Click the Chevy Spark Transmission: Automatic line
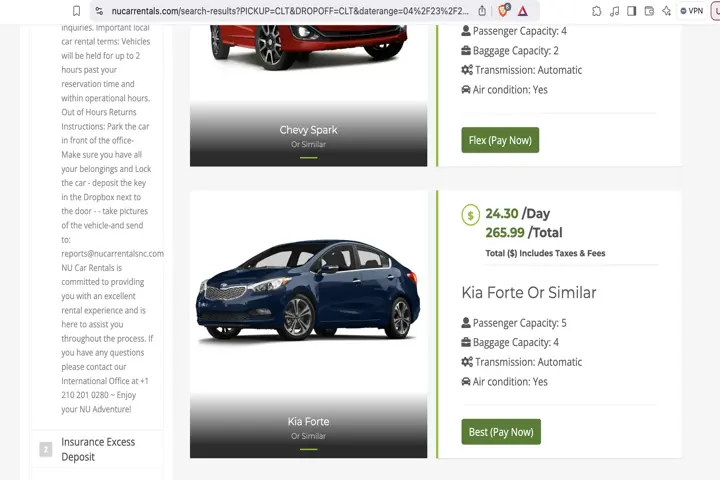The image size is (720, 480). click(x=522, y=70)
